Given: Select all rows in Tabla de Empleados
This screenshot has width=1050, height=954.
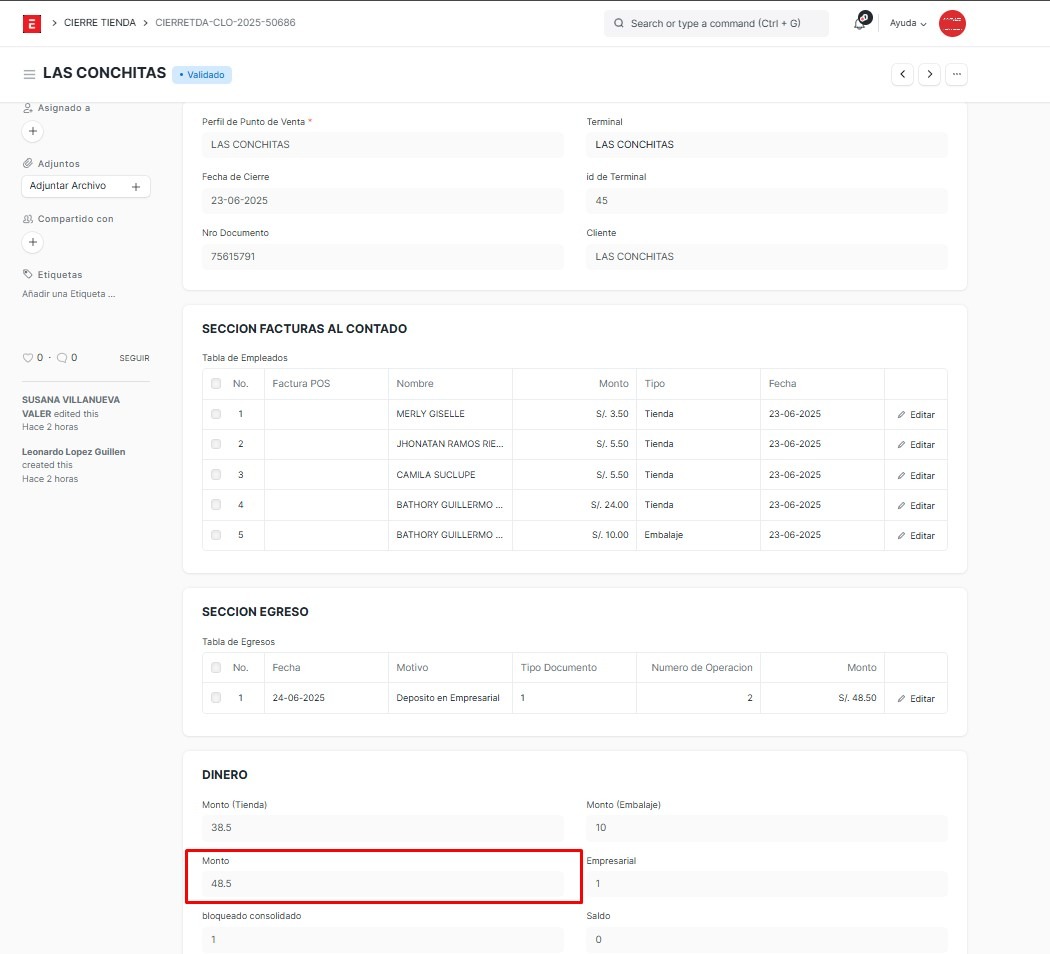Looking at the screenshot, I should 216,384.
